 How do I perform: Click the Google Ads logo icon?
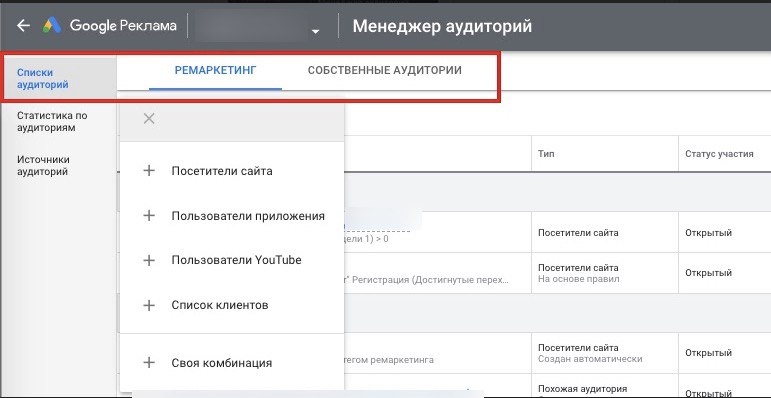pyautogui.click(x=52, y=26)
